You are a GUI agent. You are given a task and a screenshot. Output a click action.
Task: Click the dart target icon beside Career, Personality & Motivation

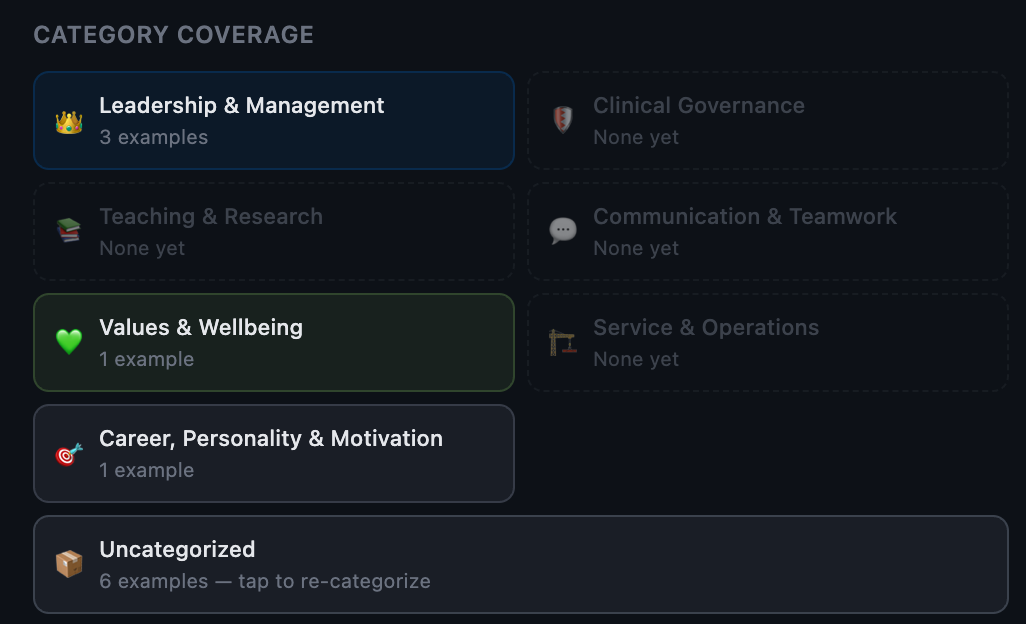pos(68,451)
